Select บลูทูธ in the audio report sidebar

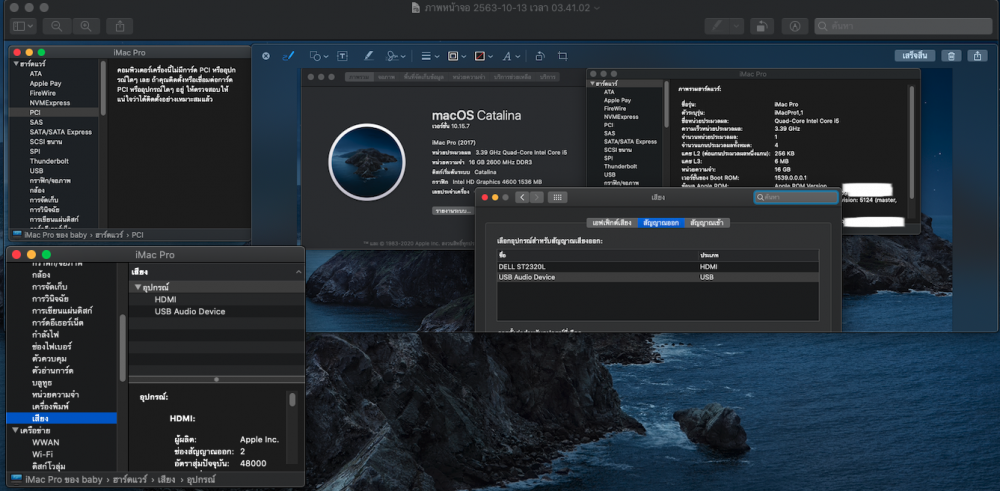coord(44,383)
